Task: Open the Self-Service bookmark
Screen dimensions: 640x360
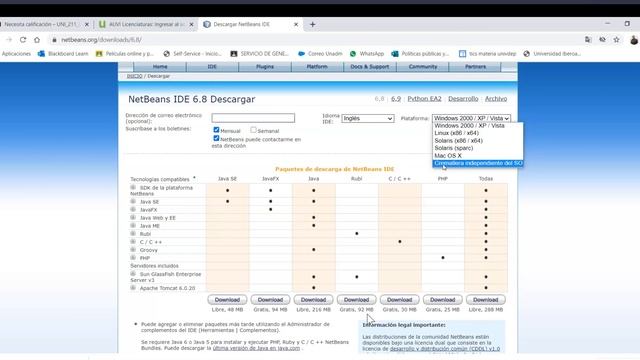Action: click(192, 53)
